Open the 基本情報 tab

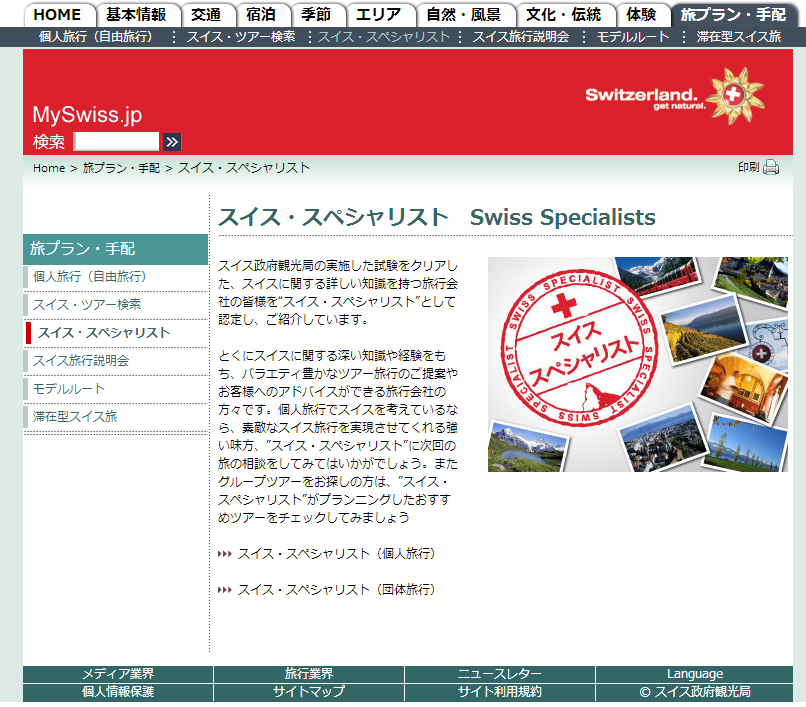coord(137,14)
